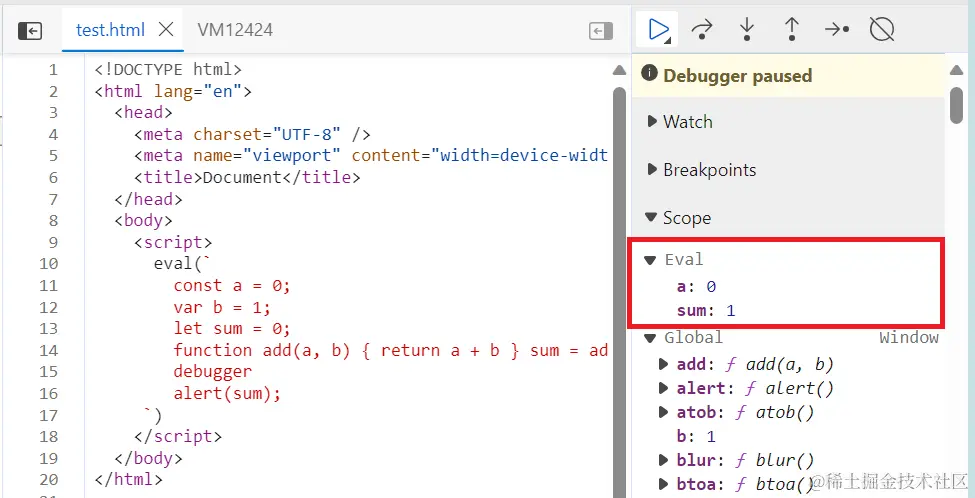Close the test.html tab
Viewport: 975px width, 498px height.
pos(165,29)
